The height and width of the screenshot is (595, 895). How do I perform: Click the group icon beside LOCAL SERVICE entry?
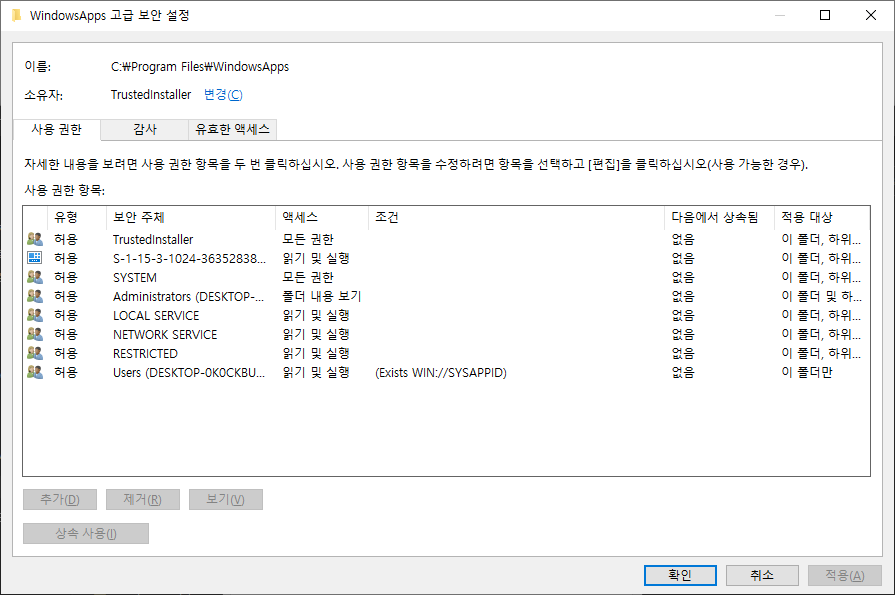35,315
